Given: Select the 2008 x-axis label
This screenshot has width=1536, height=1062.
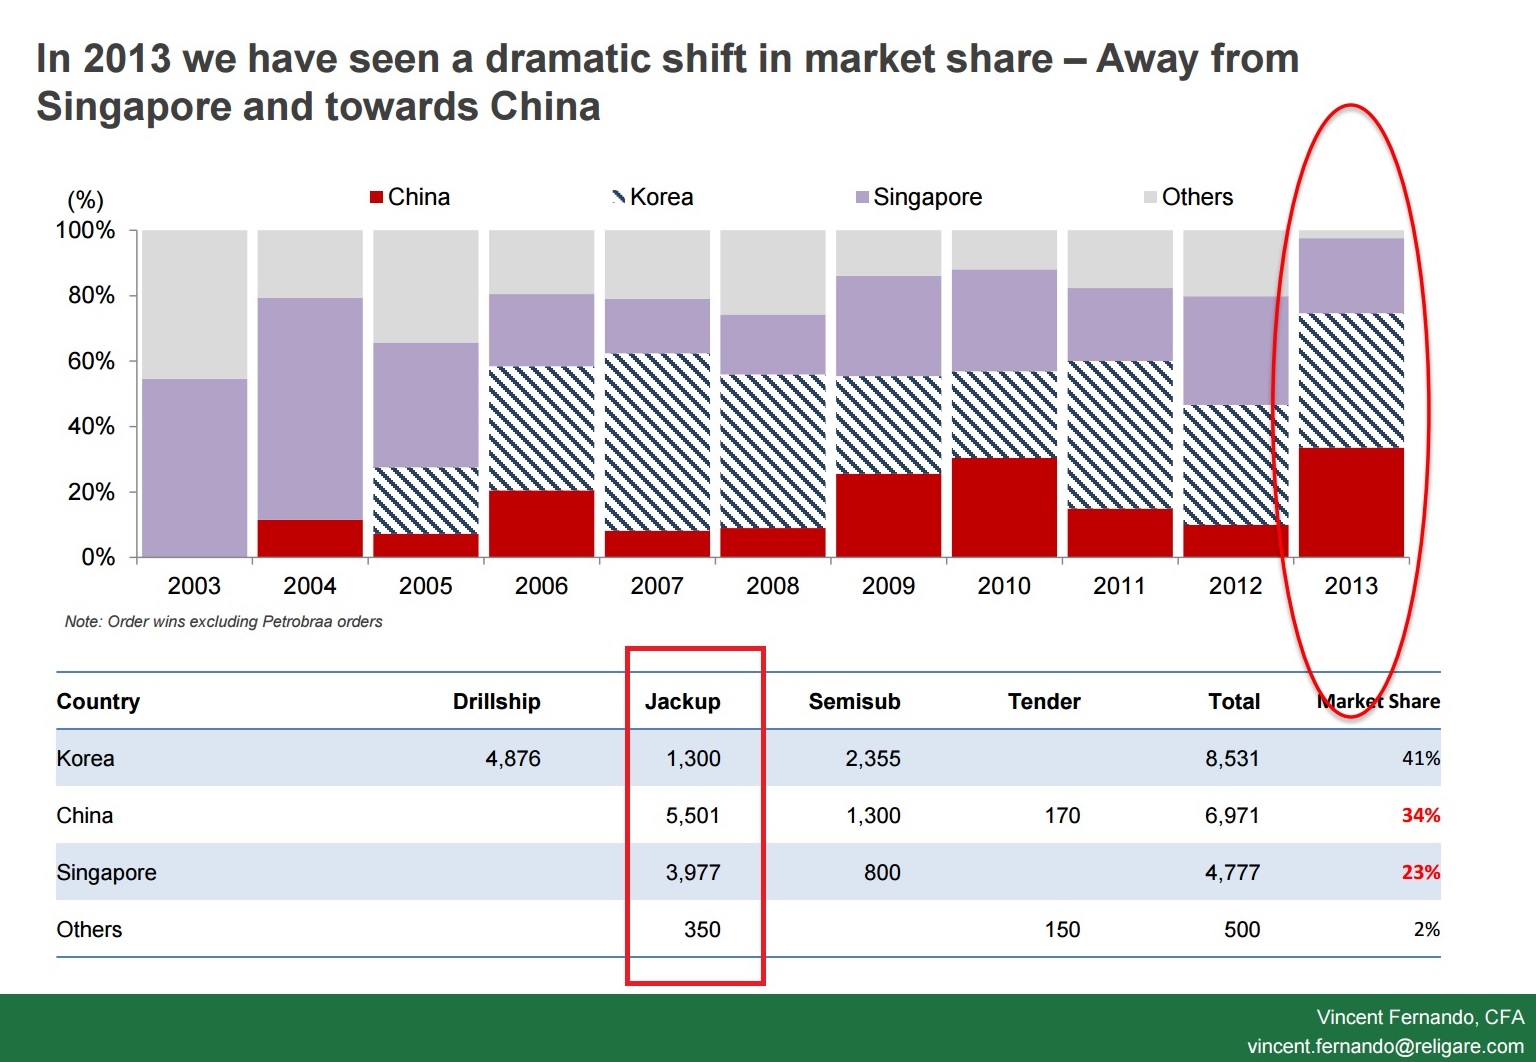Looking at the screenshot, I should [773, 586].
